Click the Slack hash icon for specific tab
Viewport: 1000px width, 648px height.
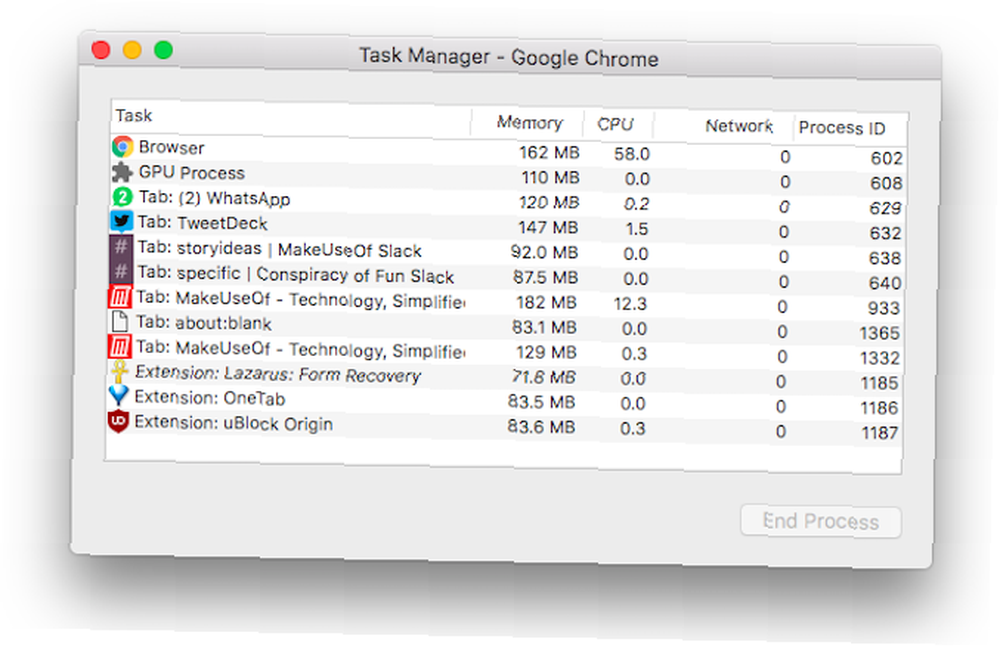tap(121, 272)
